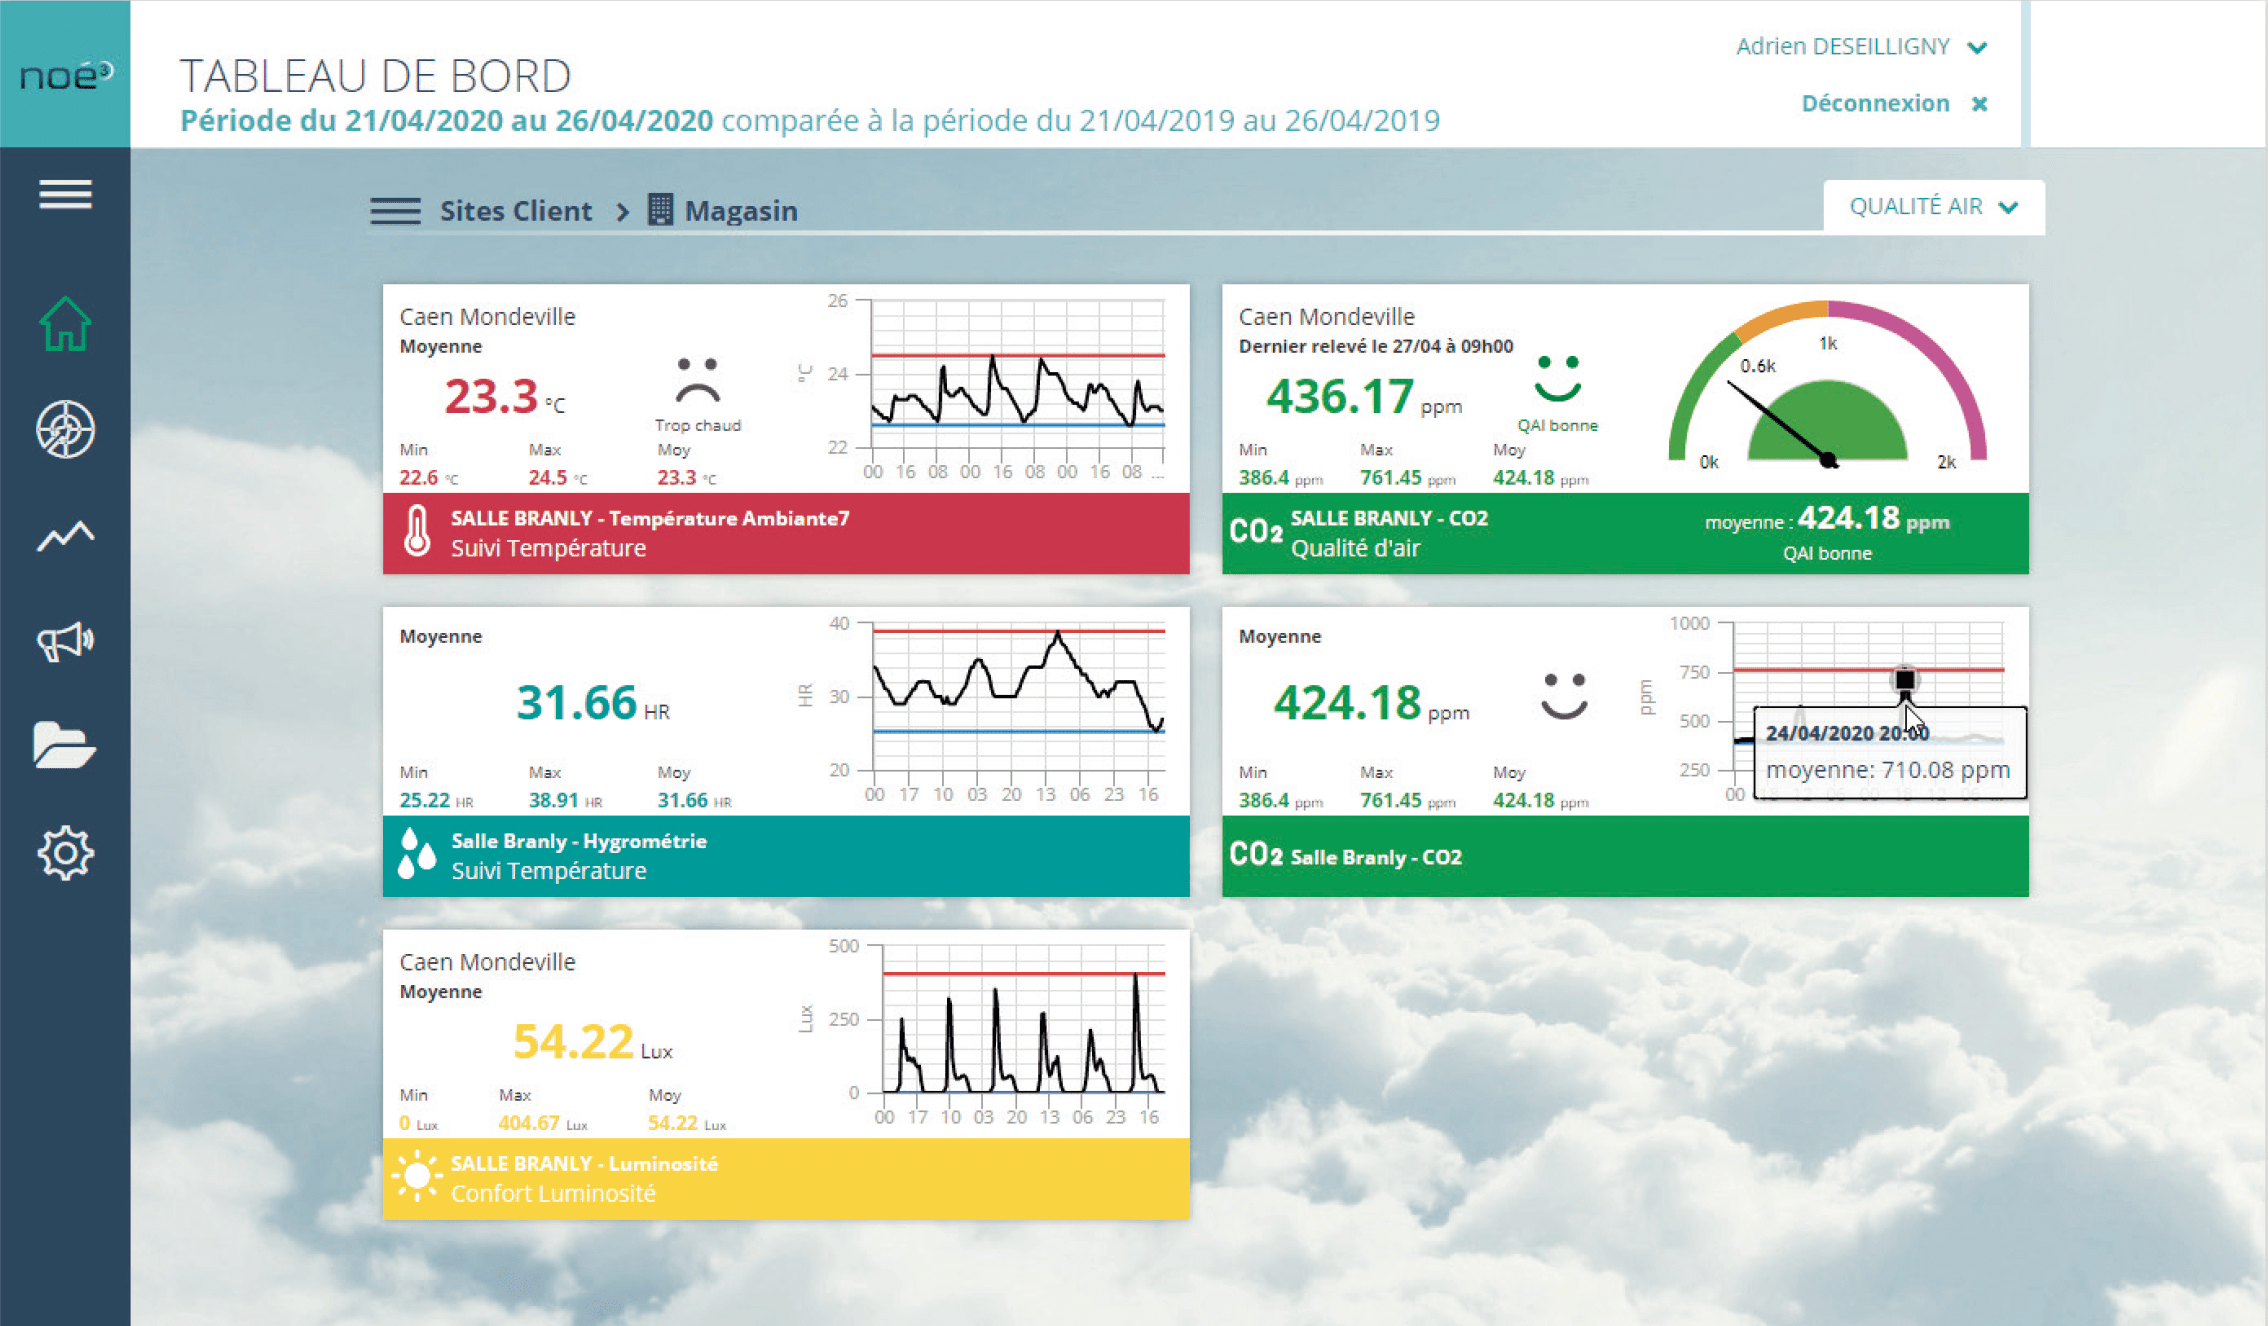Open the Salle Branly - Hygrométrie banner
Viewport: 2268px width, 1326px height.
pos(786,856)
